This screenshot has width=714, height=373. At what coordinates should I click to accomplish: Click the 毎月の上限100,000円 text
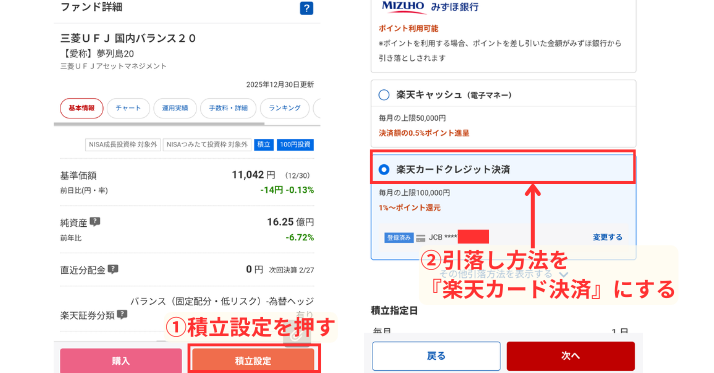click(x=414, y=193)
